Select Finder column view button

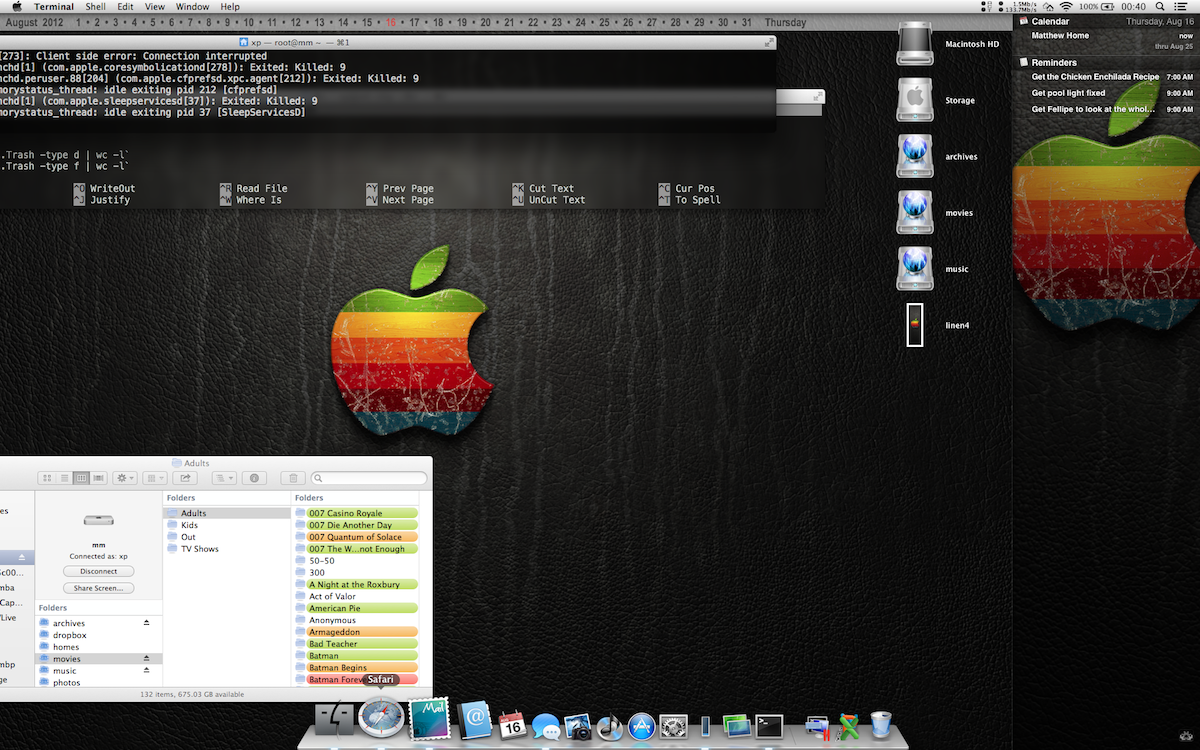coord(82,479)
